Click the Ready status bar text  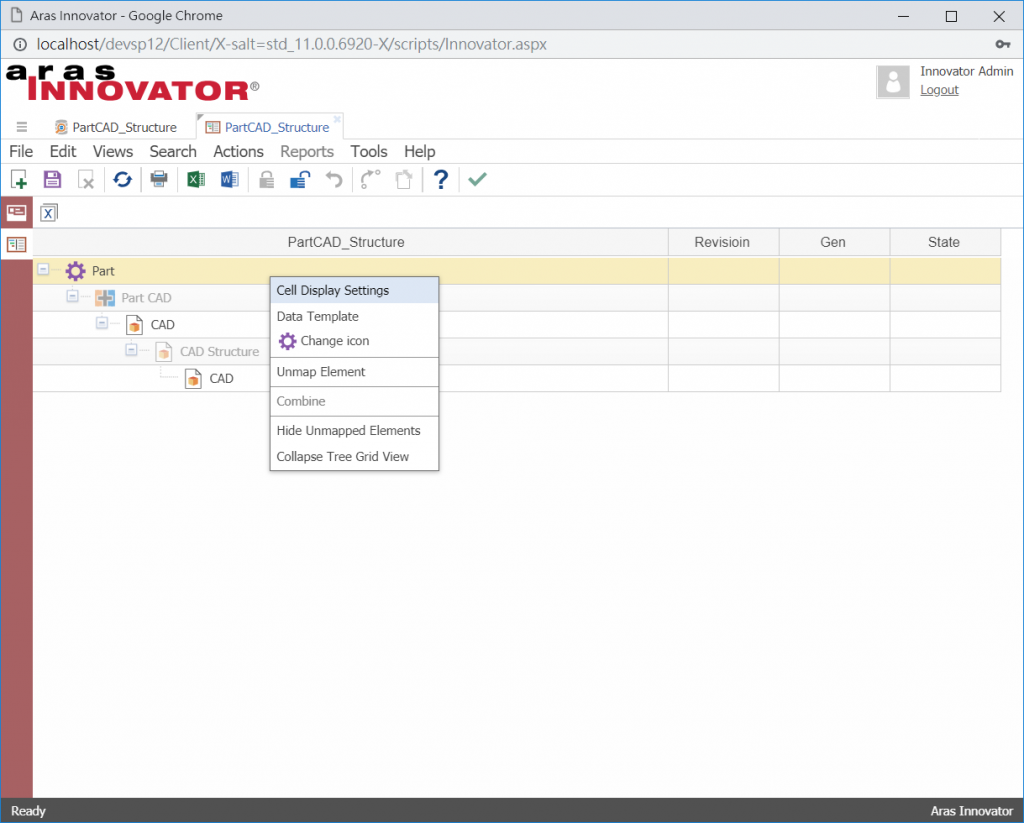(28, 811)
